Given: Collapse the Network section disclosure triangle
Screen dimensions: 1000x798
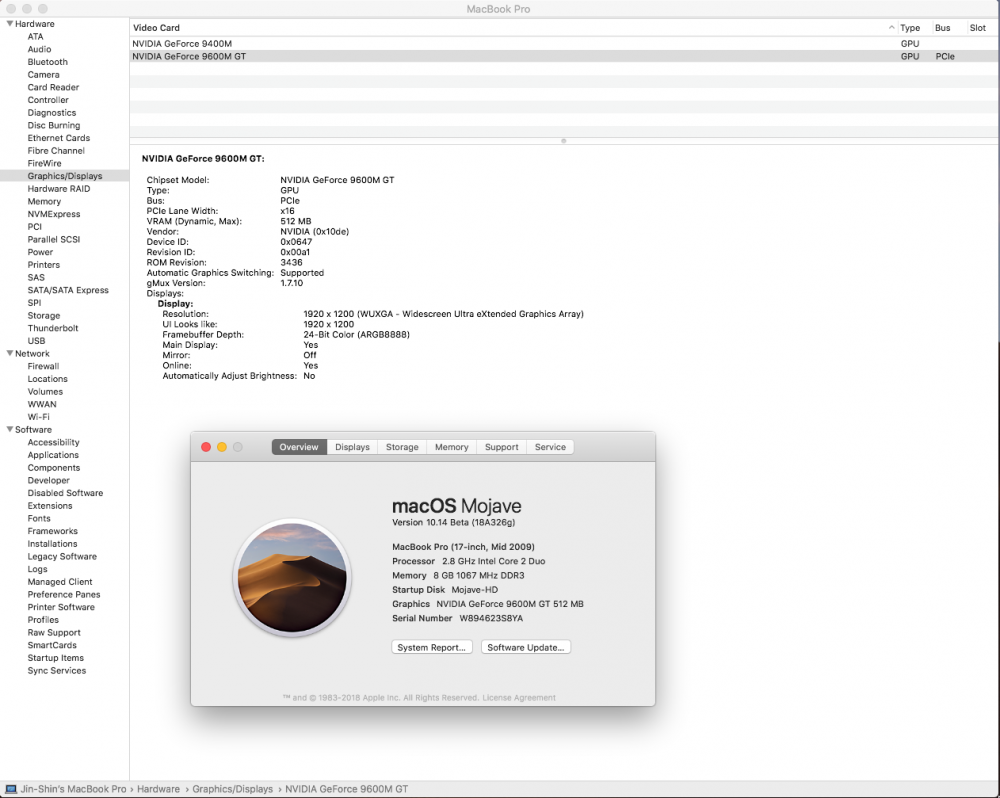Looking at the screenshot, I should point(10,353).
